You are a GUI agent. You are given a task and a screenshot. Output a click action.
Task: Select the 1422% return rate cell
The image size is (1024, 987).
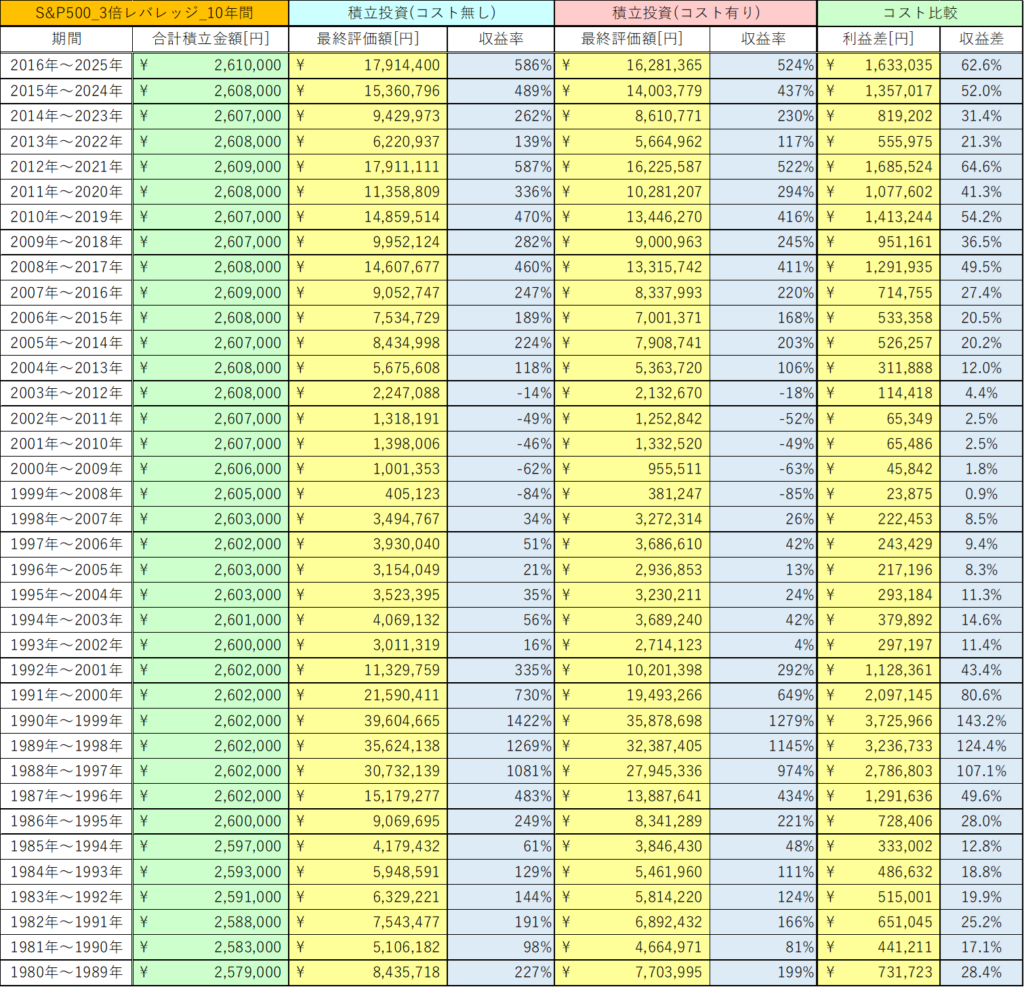coord(500,720)
